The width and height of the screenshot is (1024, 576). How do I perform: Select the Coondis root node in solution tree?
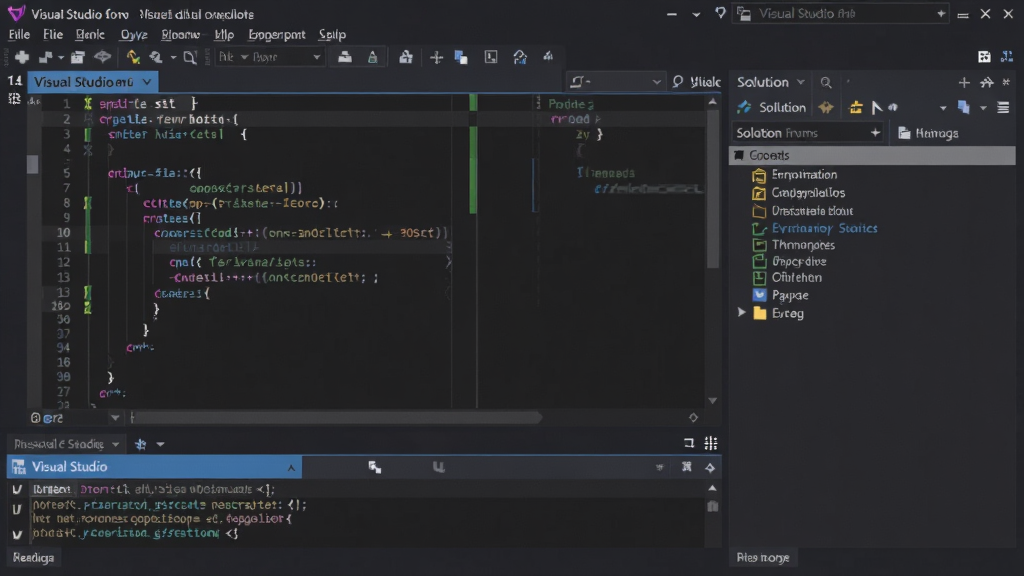872,155
